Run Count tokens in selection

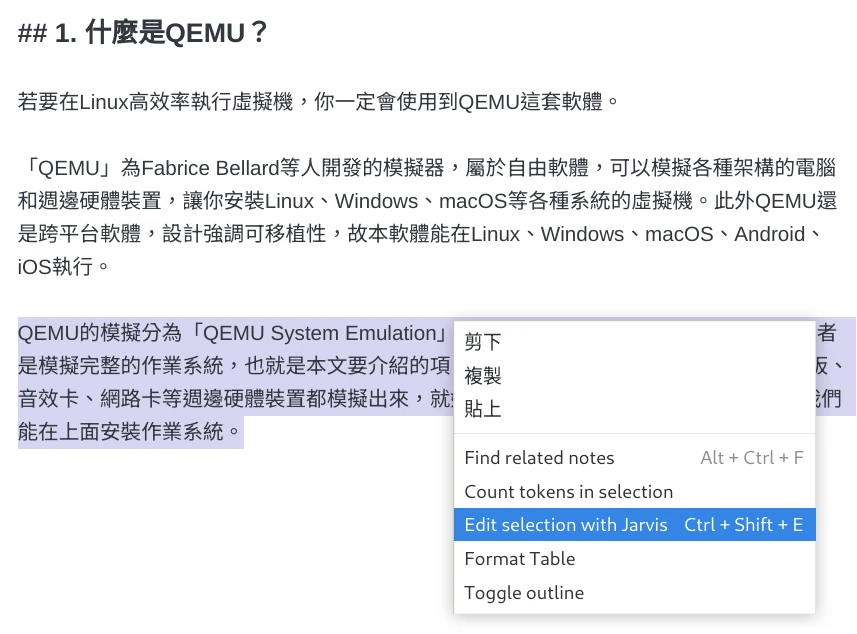(x=569, y=492)
